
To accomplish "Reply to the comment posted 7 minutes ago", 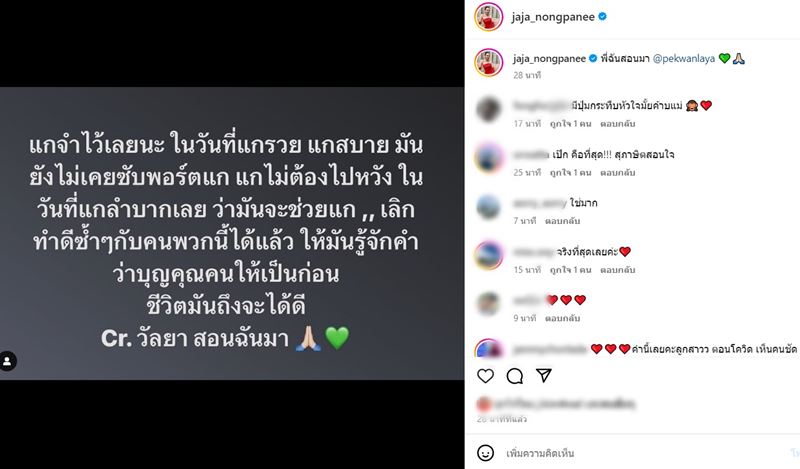I will [562, 221].
